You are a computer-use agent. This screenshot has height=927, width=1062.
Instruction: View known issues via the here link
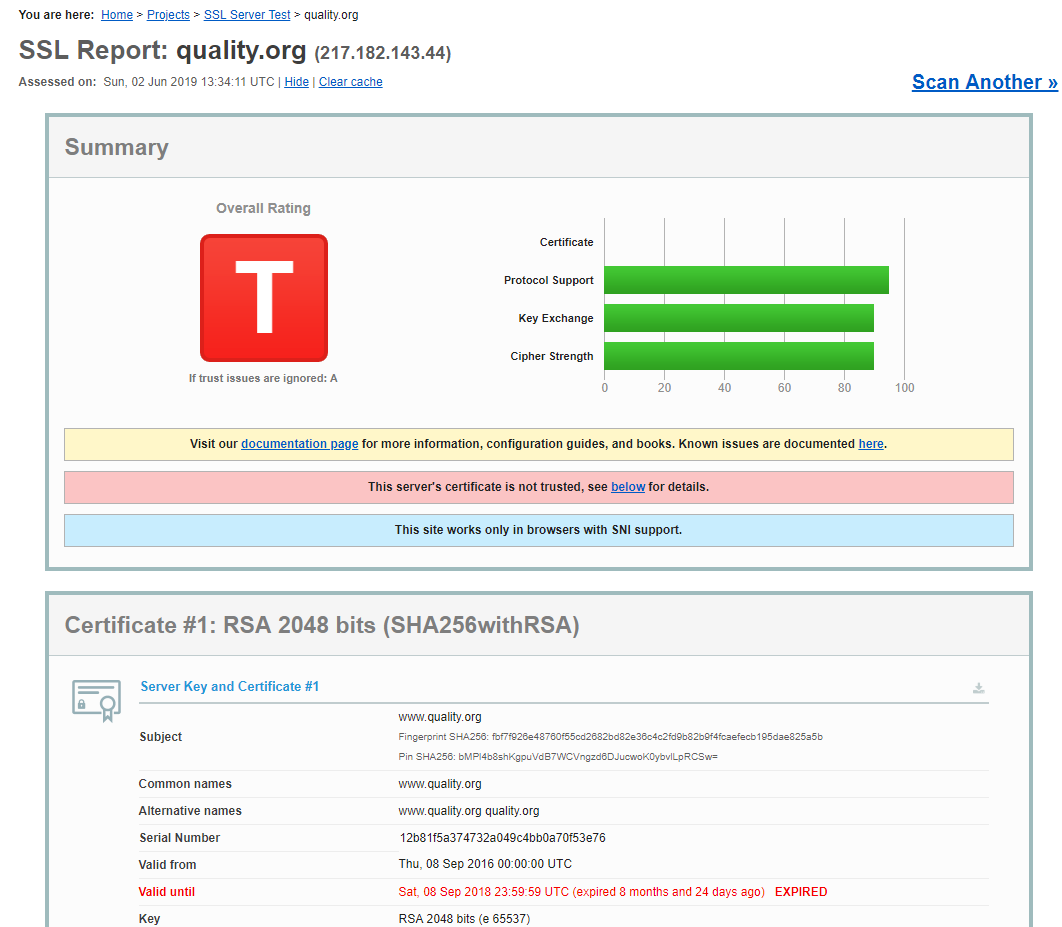(870, 443)
